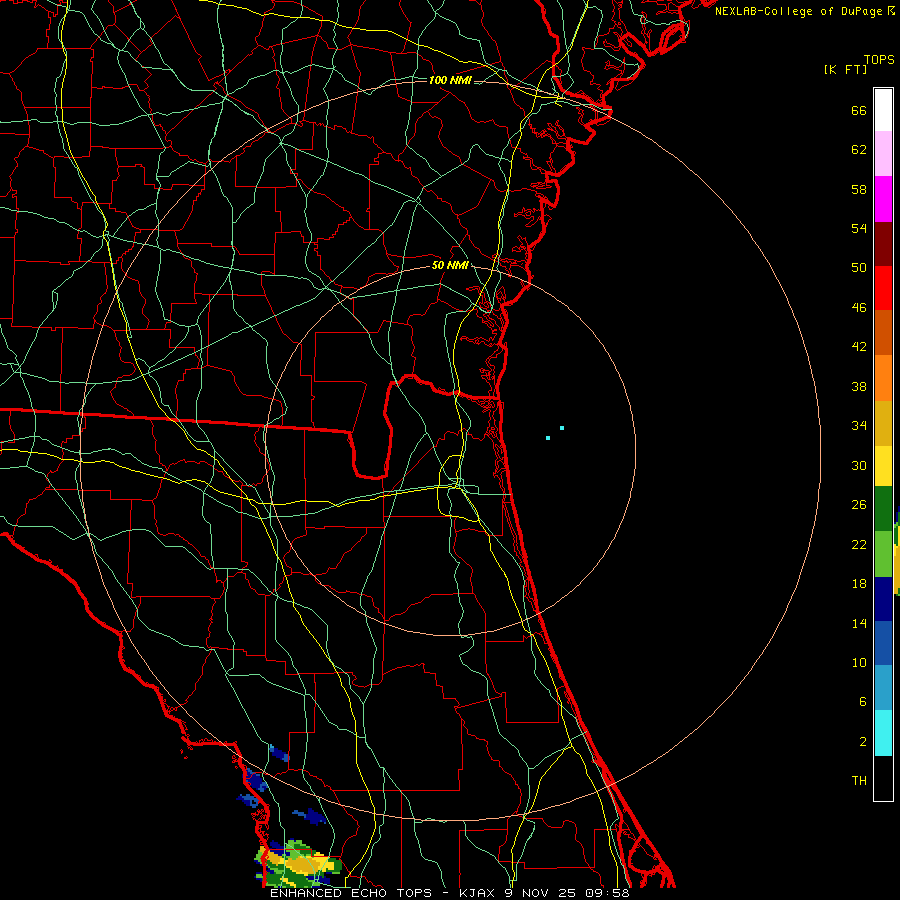Click legend value '46'
This screenshot has width=900, height=900.
(859, 308)
